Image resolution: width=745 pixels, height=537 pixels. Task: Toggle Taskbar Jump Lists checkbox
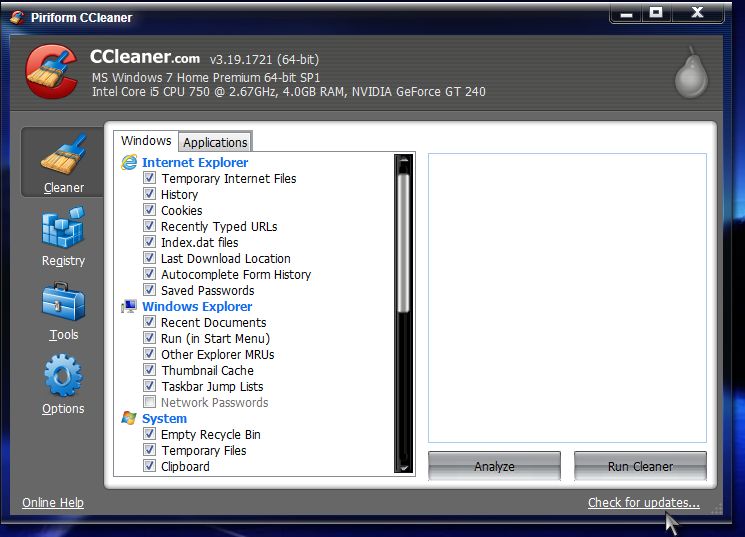[149, 386]
